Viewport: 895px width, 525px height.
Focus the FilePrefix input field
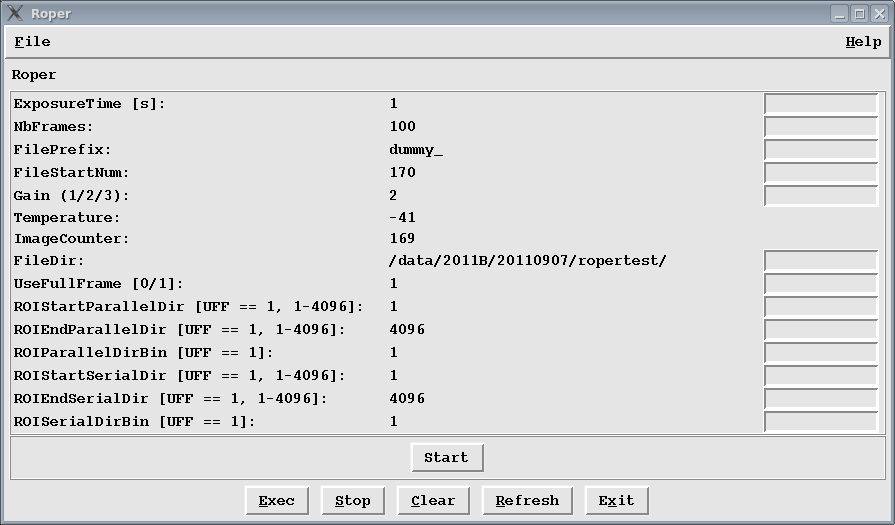pos(821,150)
